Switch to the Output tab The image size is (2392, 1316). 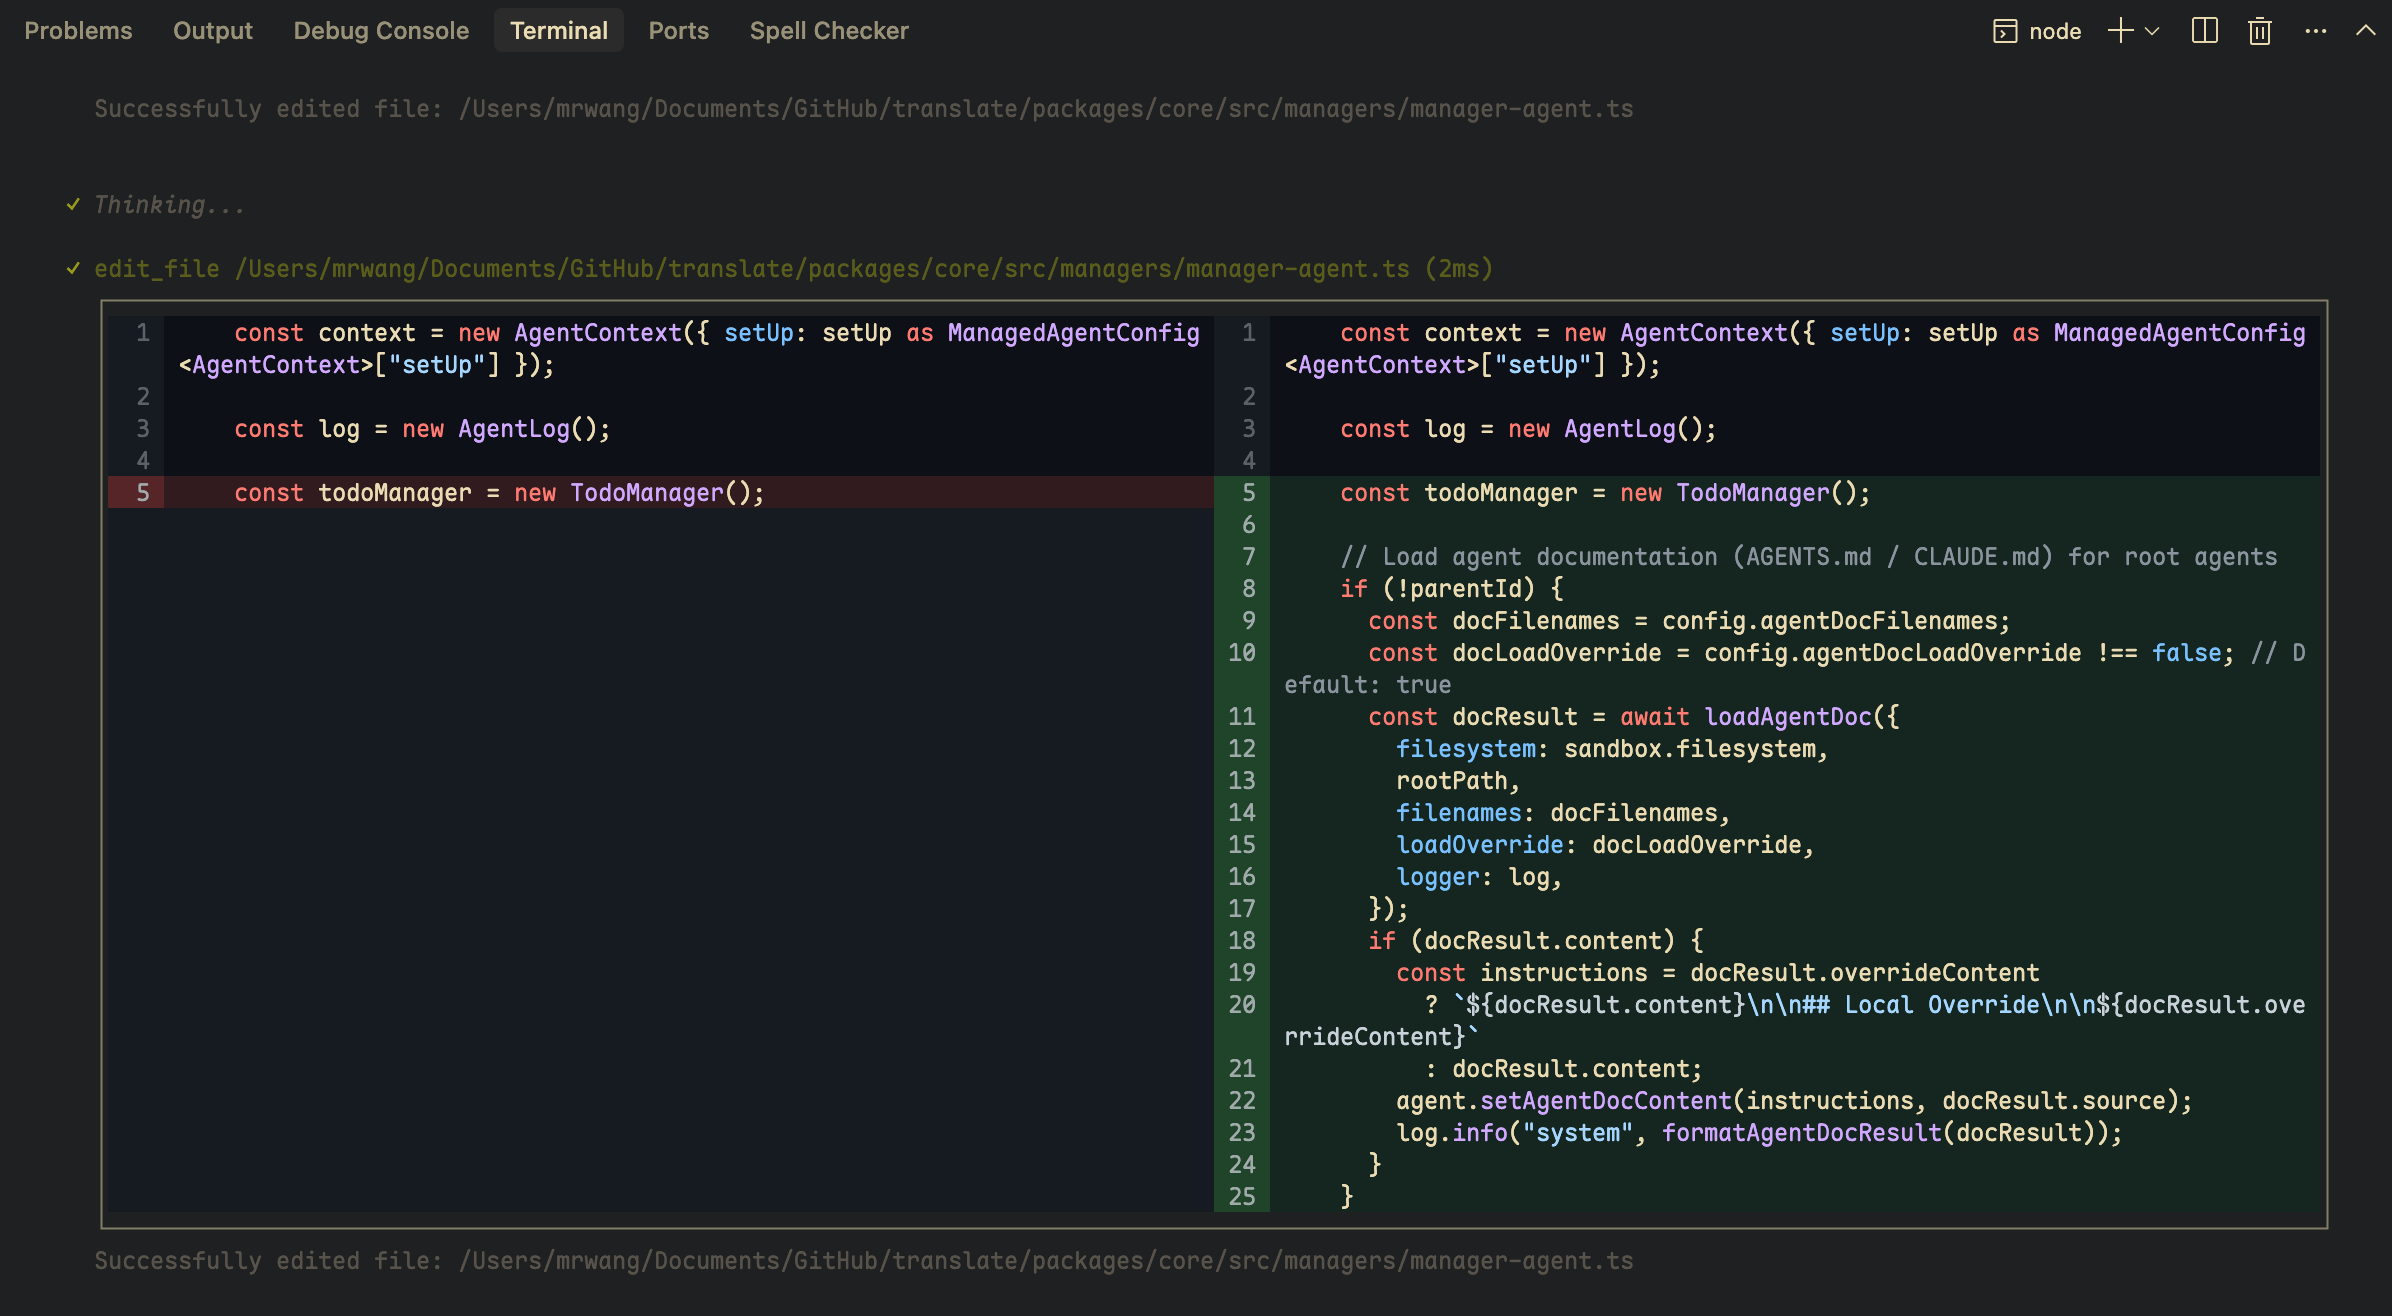point(213,31)
